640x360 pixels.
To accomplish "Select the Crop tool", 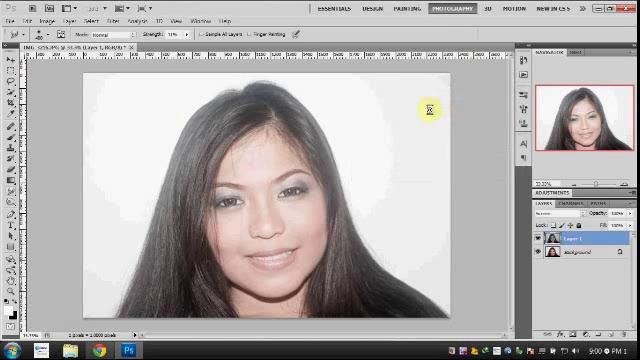I will point(11,103).
